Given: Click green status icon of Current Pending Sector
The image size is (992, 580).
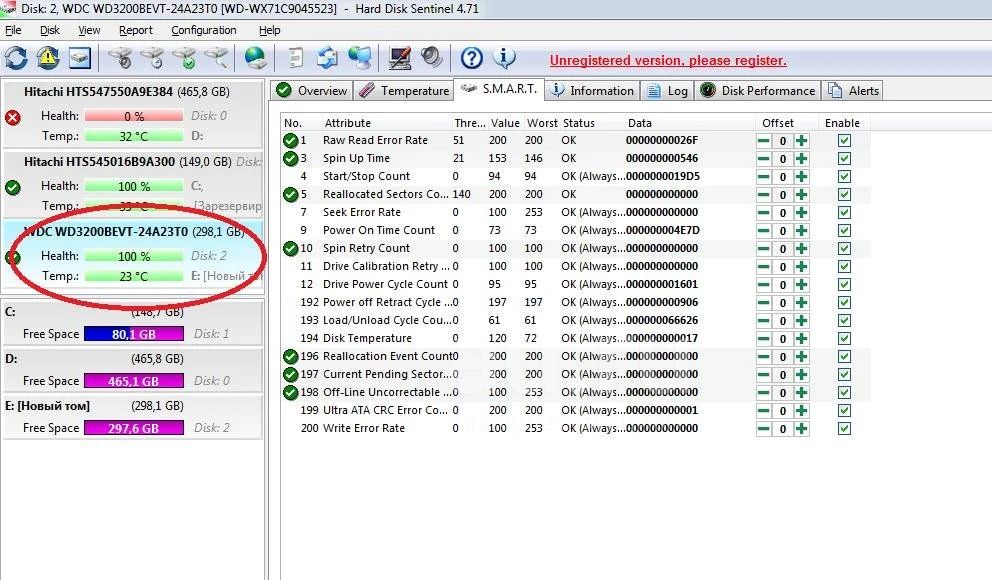Looking at the screenshot, I should tap(290, 374).
